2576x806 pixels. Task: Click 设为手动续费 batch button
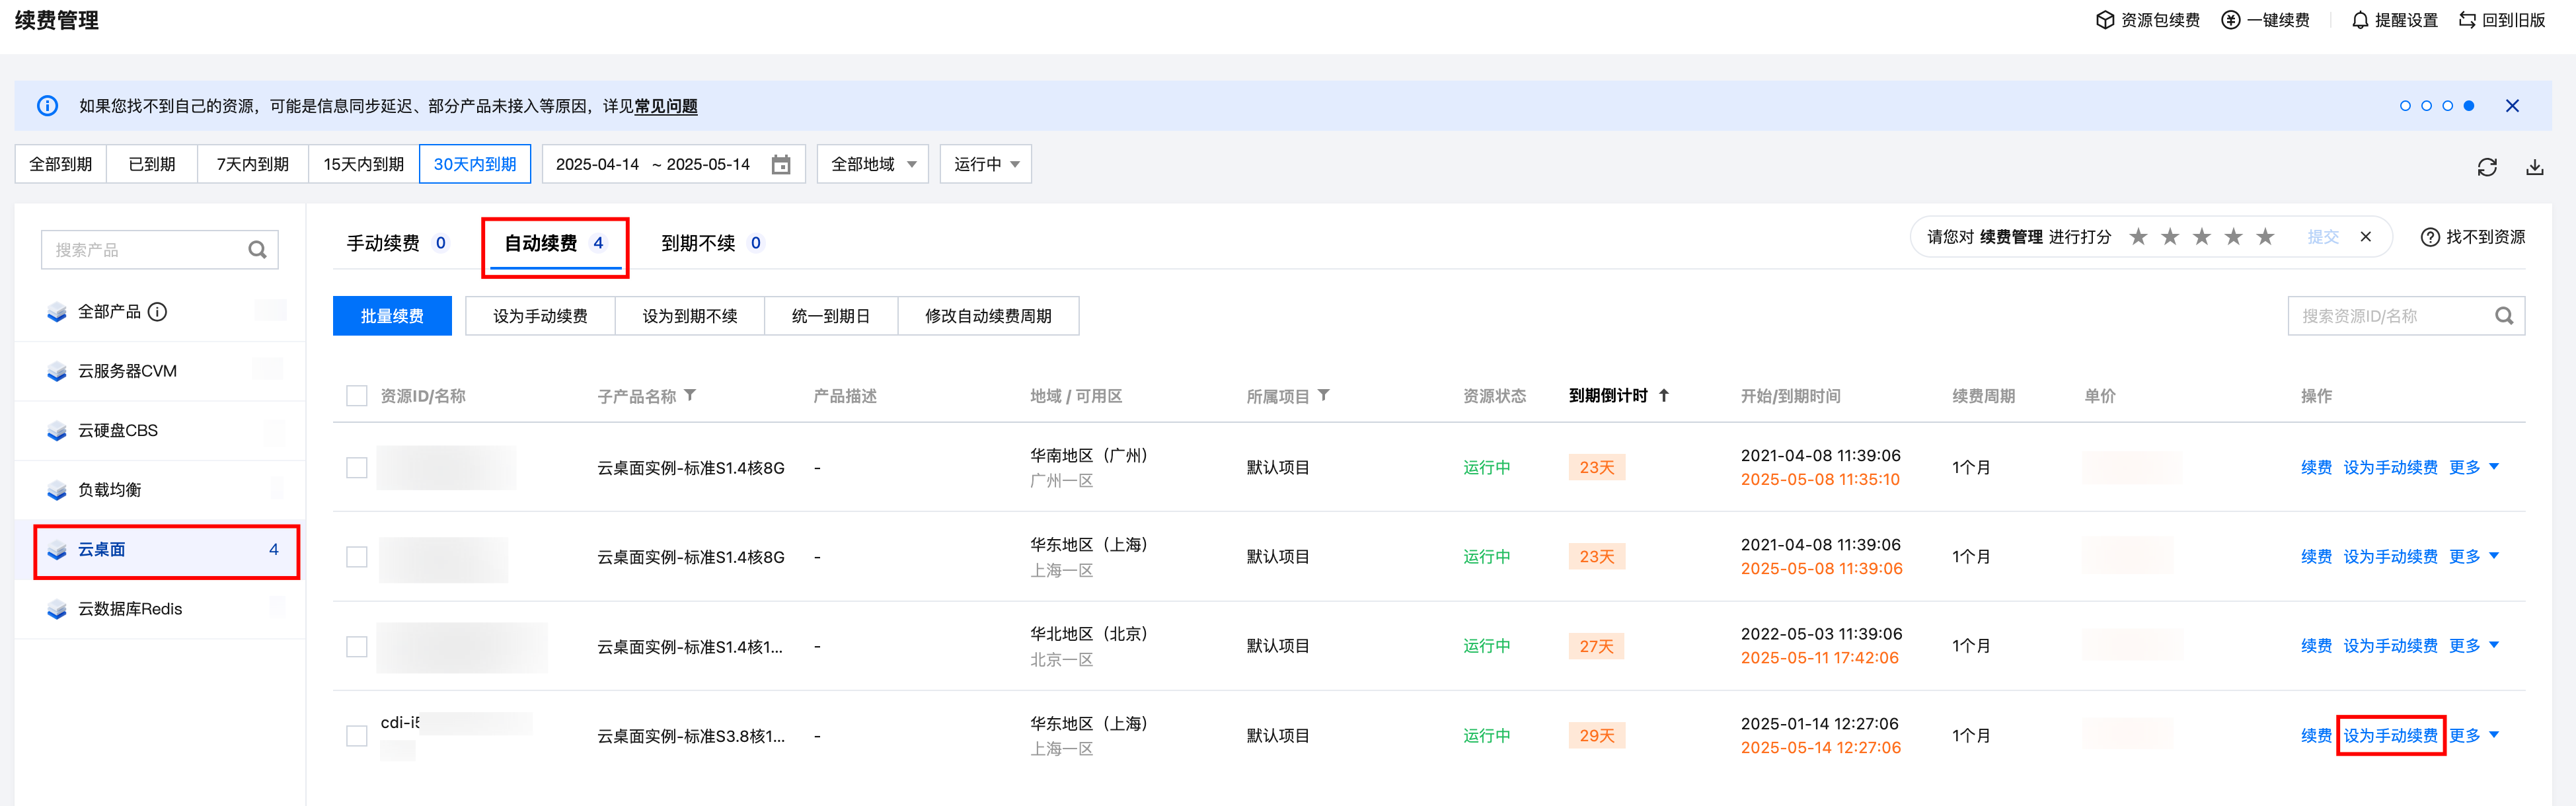[x=540, y=316]
